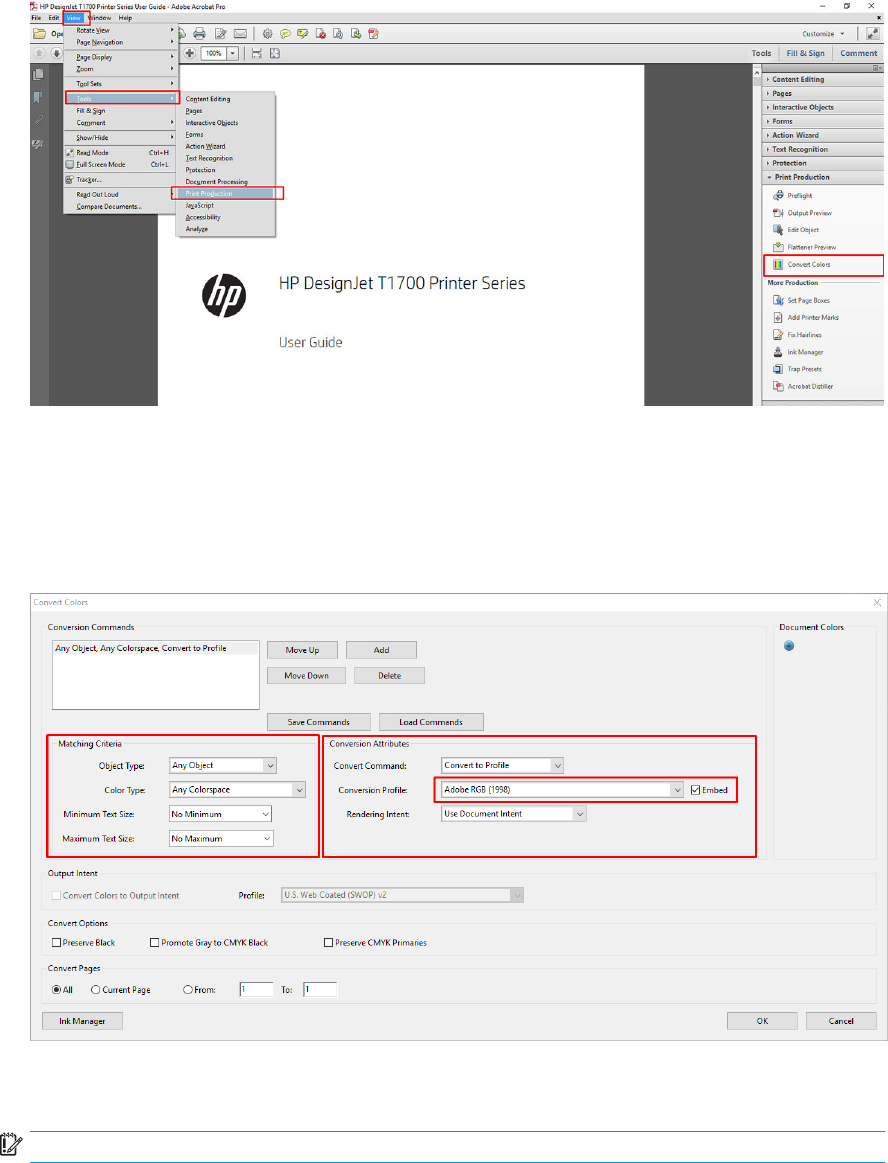Click the Move Up button
This screenshot has width=888, height=1163.
pos(302,650)
